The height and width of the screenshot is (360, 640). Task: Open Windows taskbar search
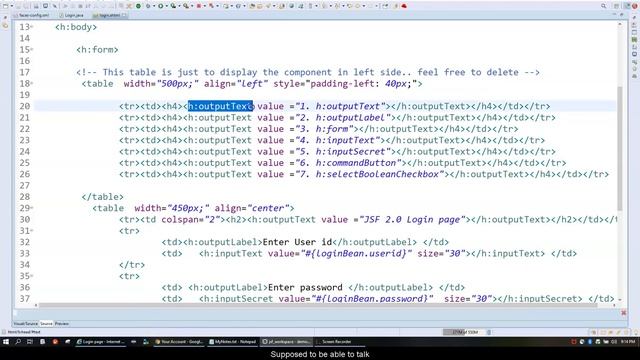[x=18, y=342]
